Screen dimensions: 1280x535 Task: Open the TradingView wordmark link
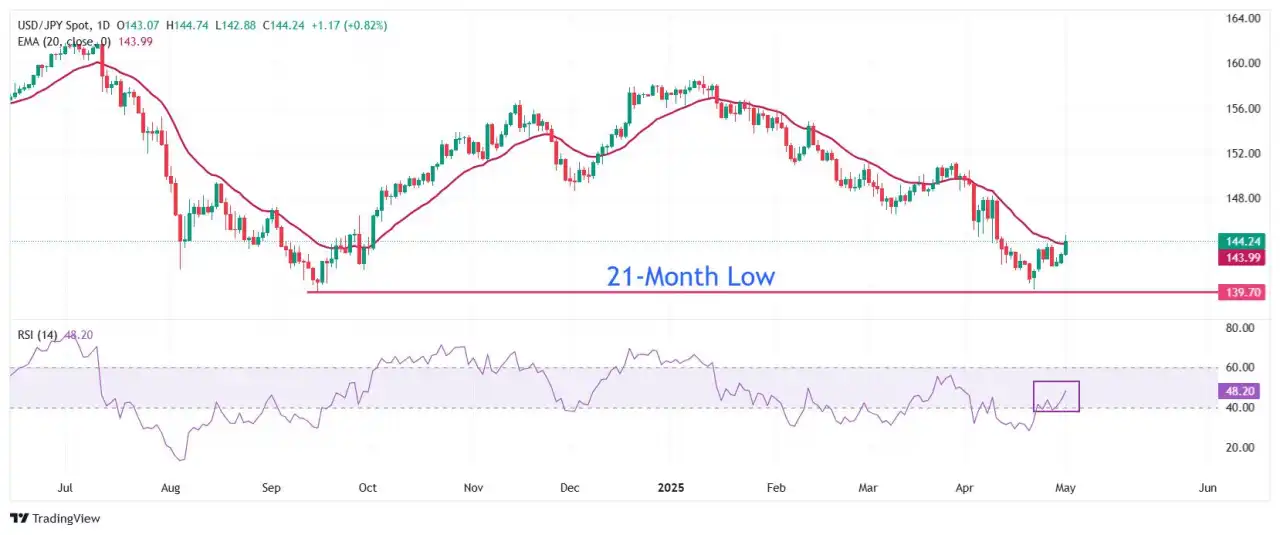(x=67, y=518)
